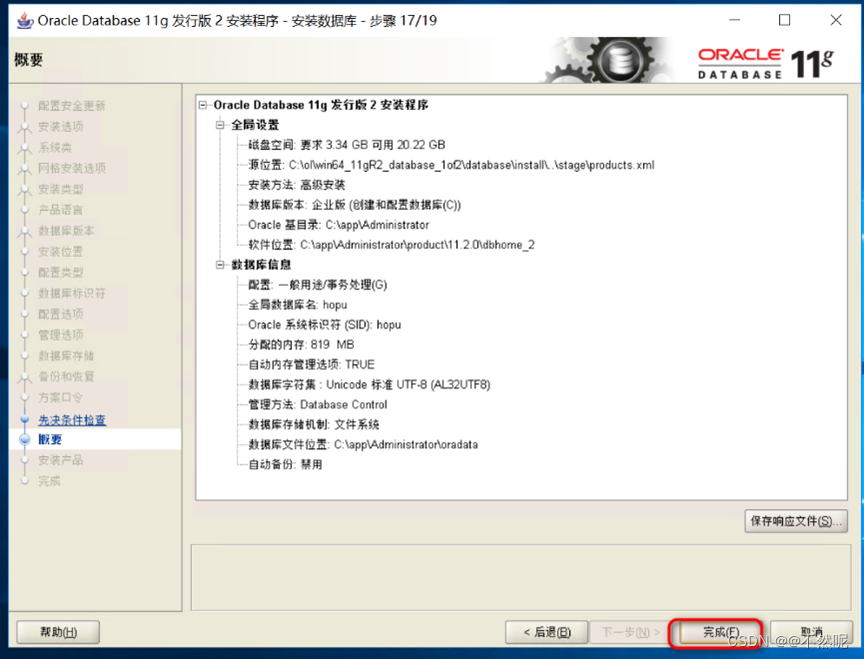Collapse the 数据库信息 tree section
864x659 pixels.
[x=220, y=265]
